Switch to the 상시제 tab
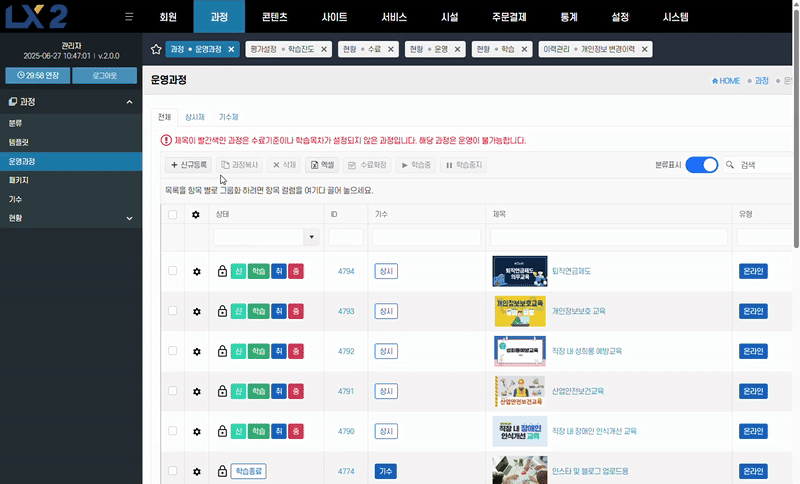This screenshot has height=484, width=800. click(194, 117)
